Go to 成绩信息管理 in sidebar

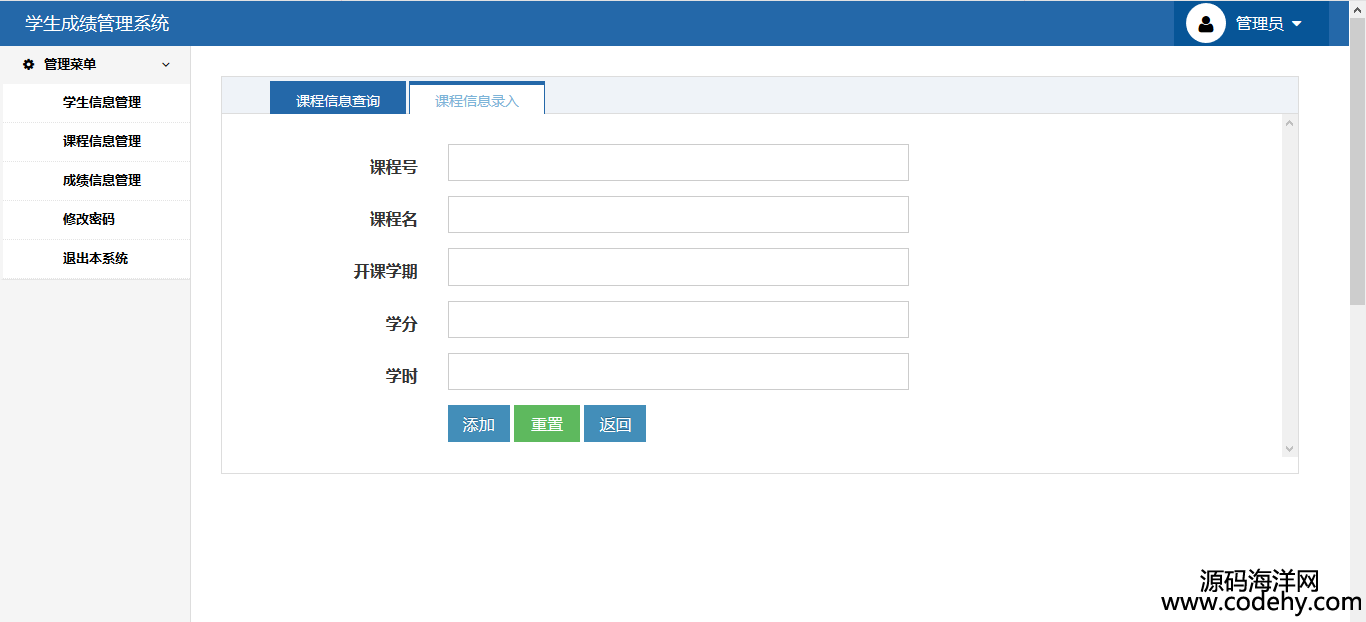click(x=101, y=180)
